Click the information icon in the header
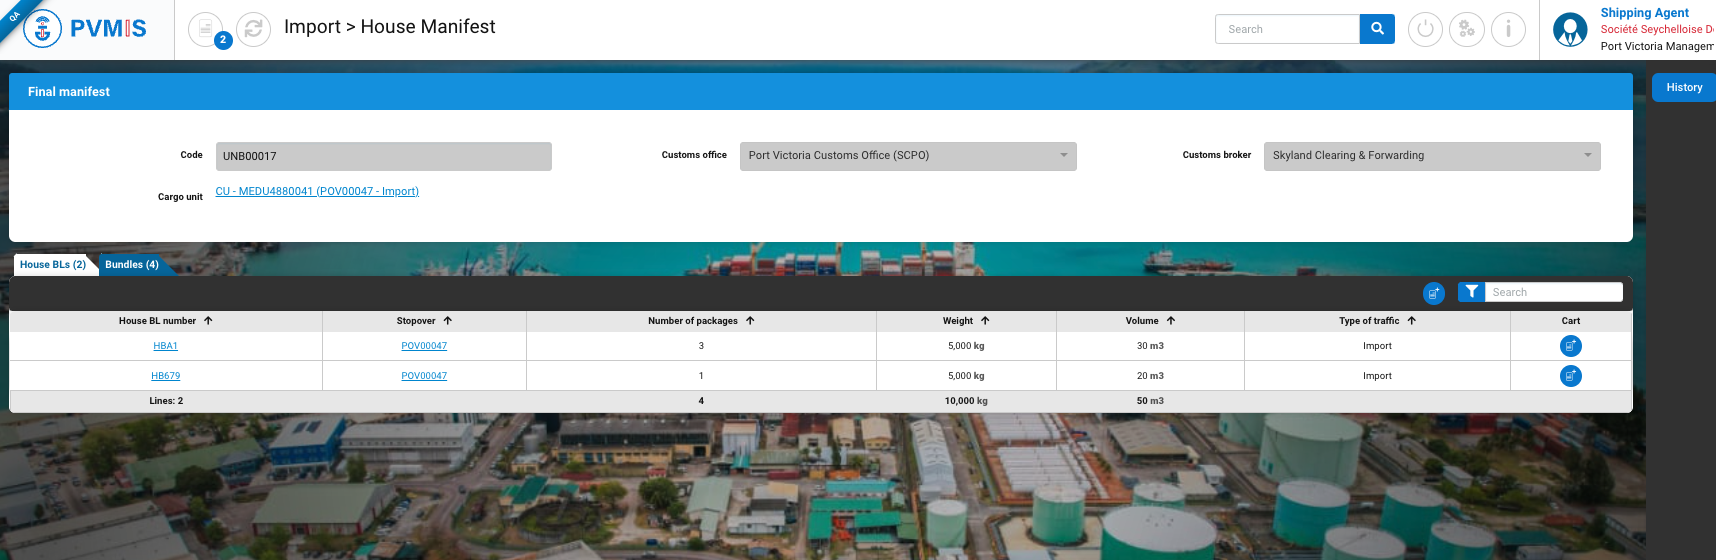Image resolution: width=1716 pixels, height=560 pixels. [x=1508, y=29]
